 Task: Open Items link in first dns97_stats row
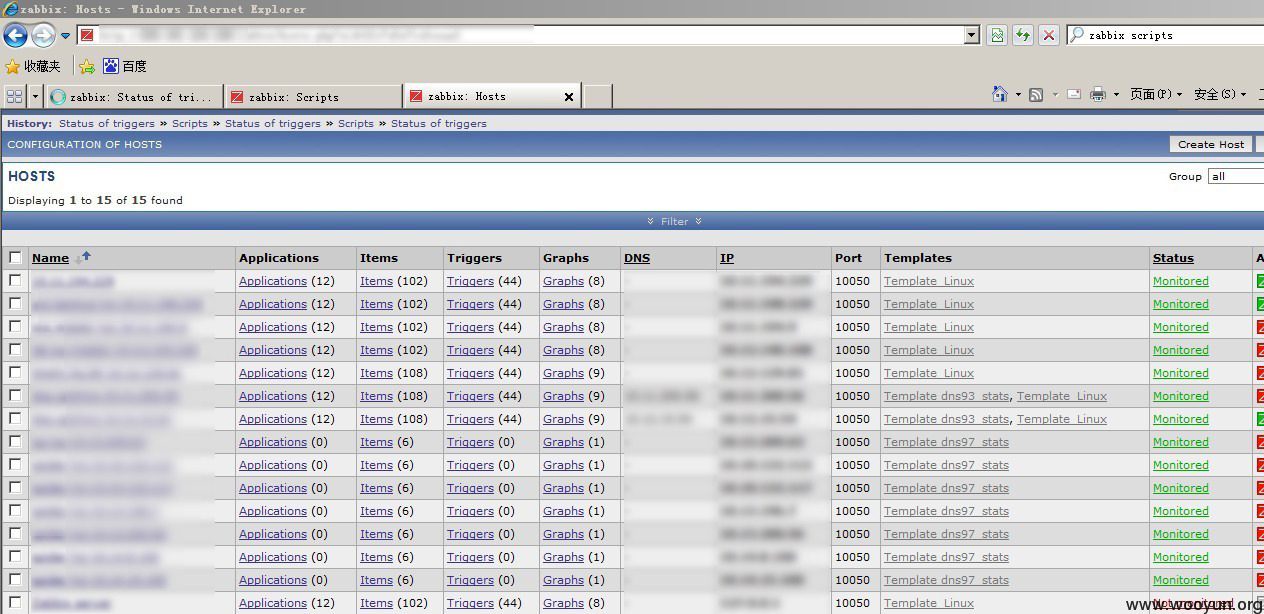pos(376,442)
